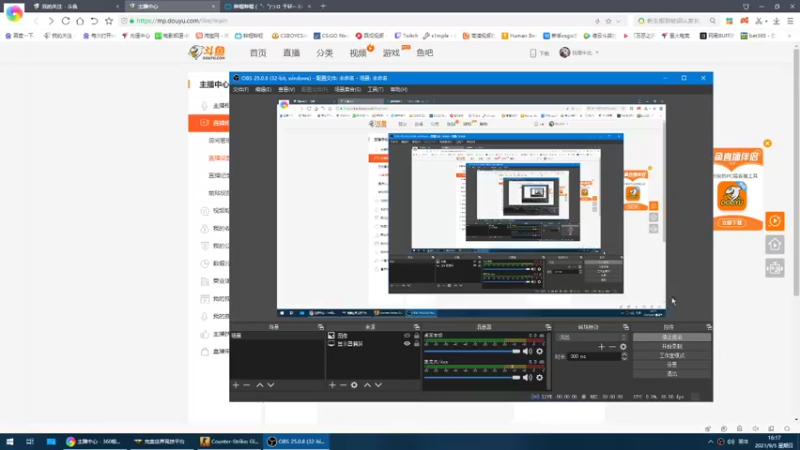The image size is (800, 450).
Task: Click the home icon on Douyu right sidebar
Action: pyautogui.click(x=775, y=245)
